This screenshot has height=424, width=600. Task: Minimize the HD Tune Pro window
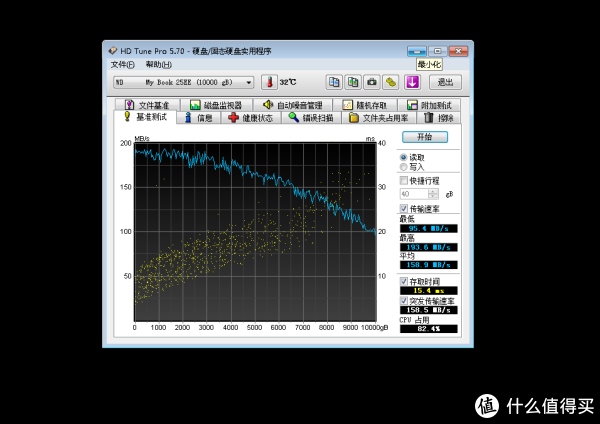point(417,51)
